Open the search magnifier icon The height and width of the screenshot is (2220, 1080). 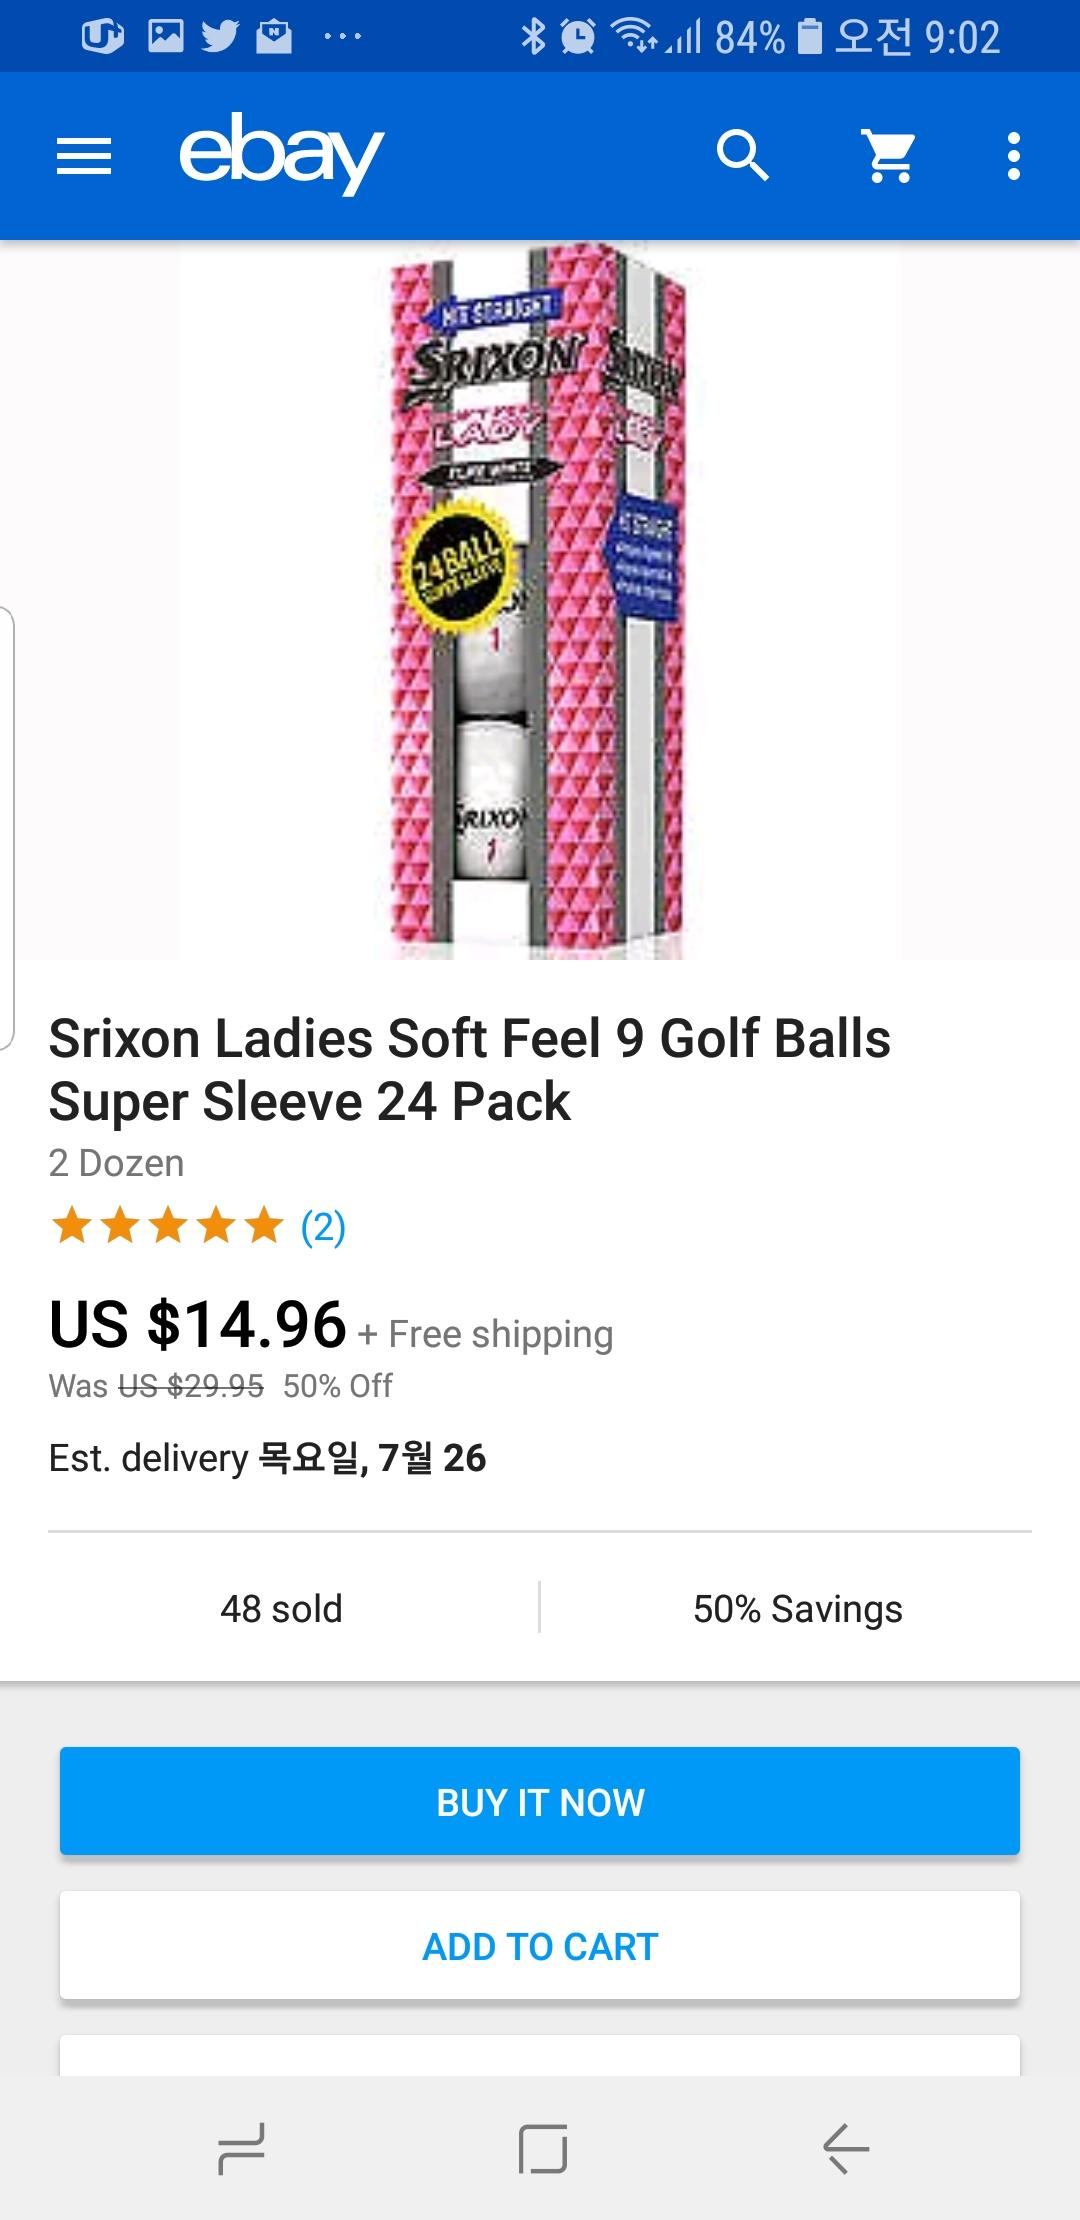(742, 156)
